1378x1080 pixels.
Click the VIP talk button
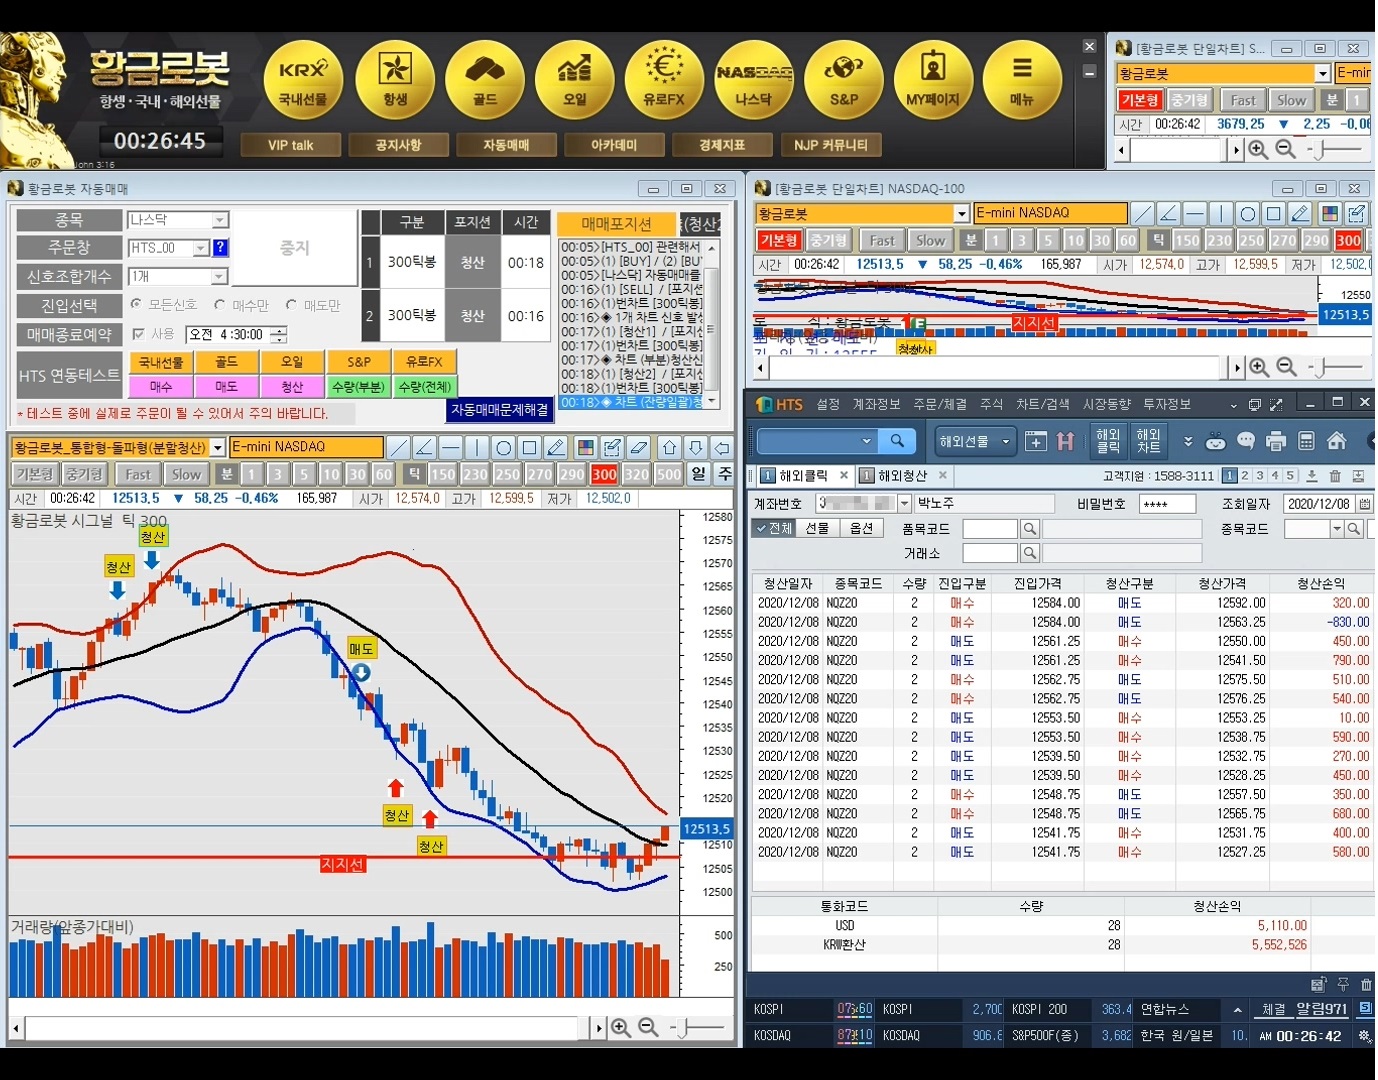291,145
